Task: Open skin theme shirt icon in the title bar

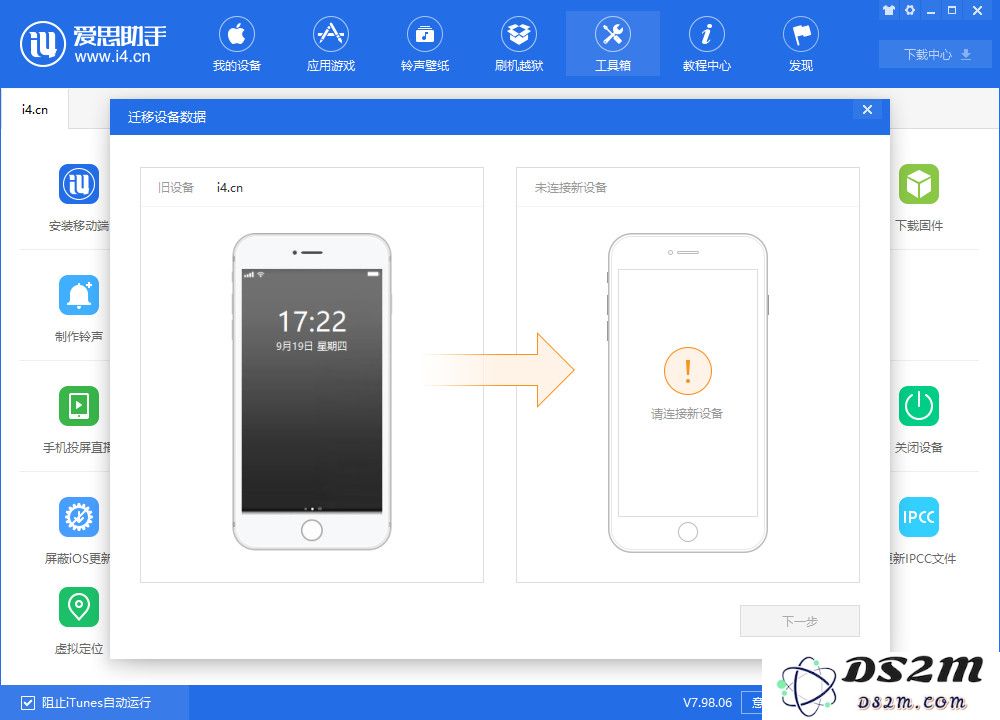Action: pos(888,10)
